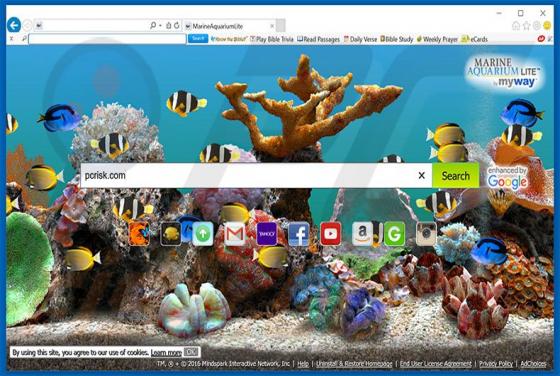Open the Yahoo shortcut icon
This screenshot has width=560, height=376.
click(267, 234)
